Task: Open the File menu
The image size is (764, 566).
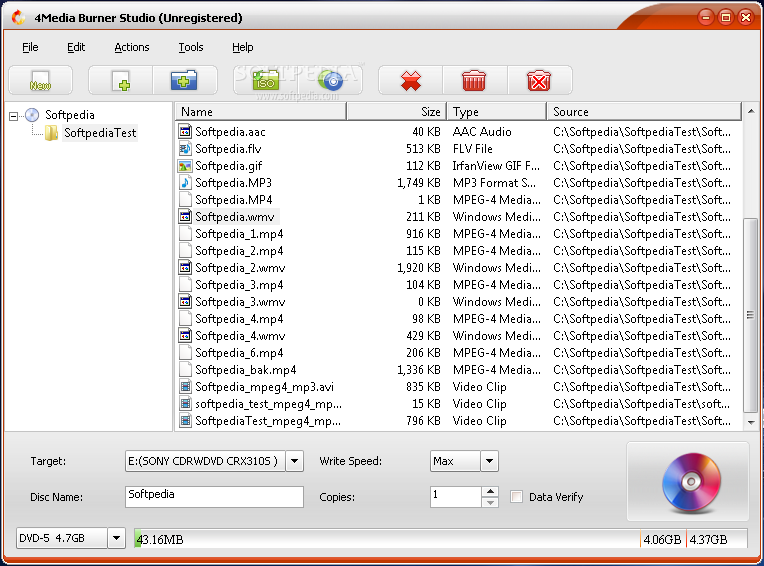Action: (x=30, y=47)
